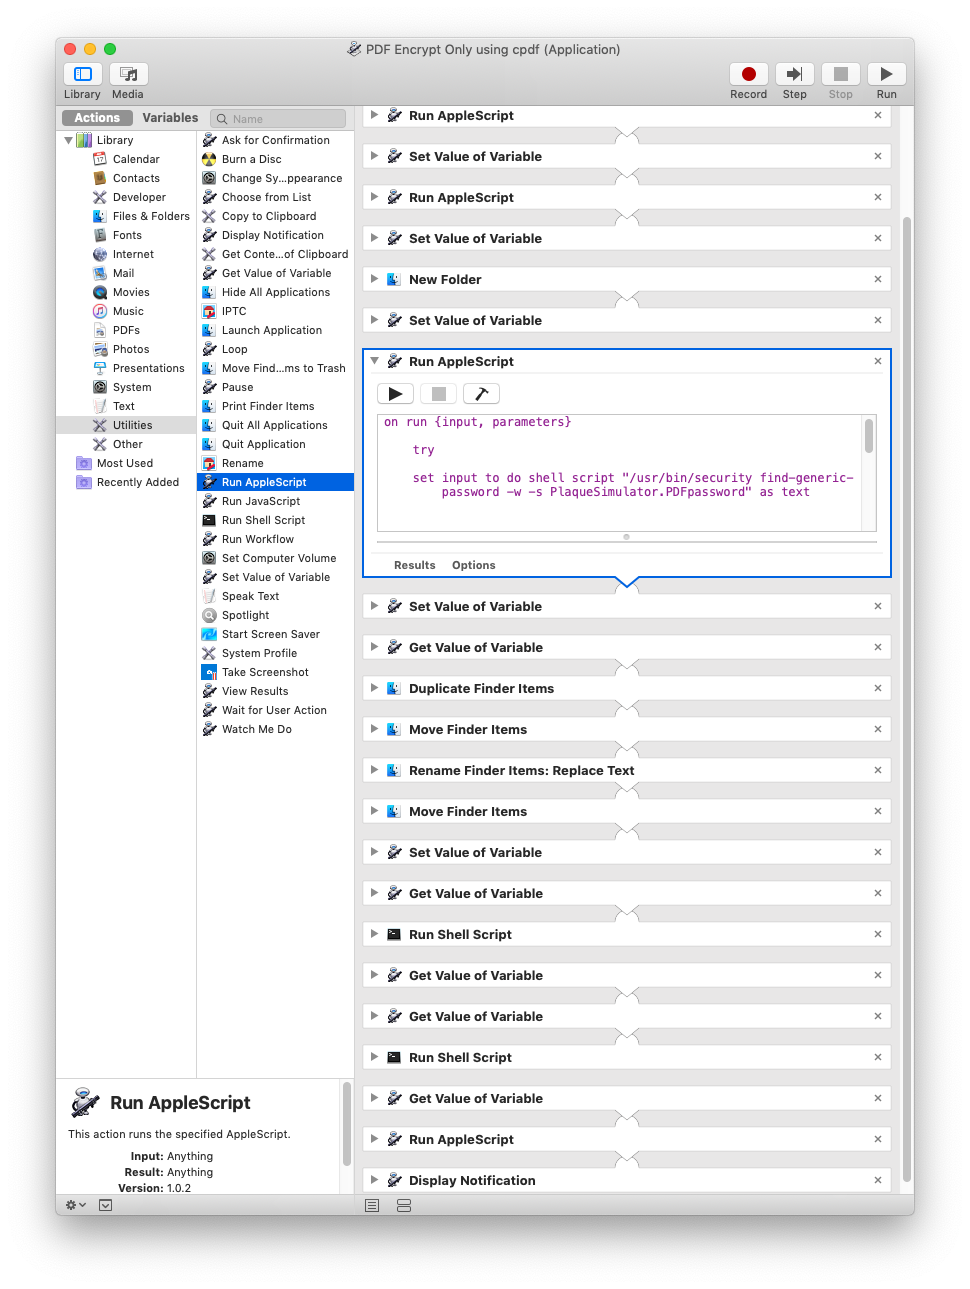This screenshot has width=970, height=1289.
Task: Click the Step toolbar button
Action: (x=794, y=74)
